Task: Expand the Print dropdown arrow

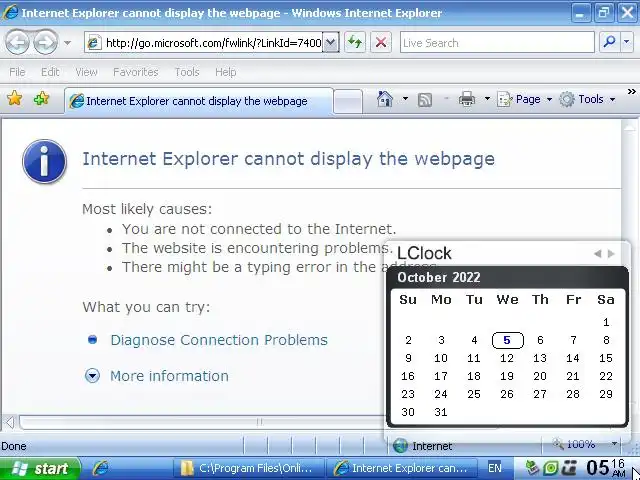Action: (x=487, y=99)
